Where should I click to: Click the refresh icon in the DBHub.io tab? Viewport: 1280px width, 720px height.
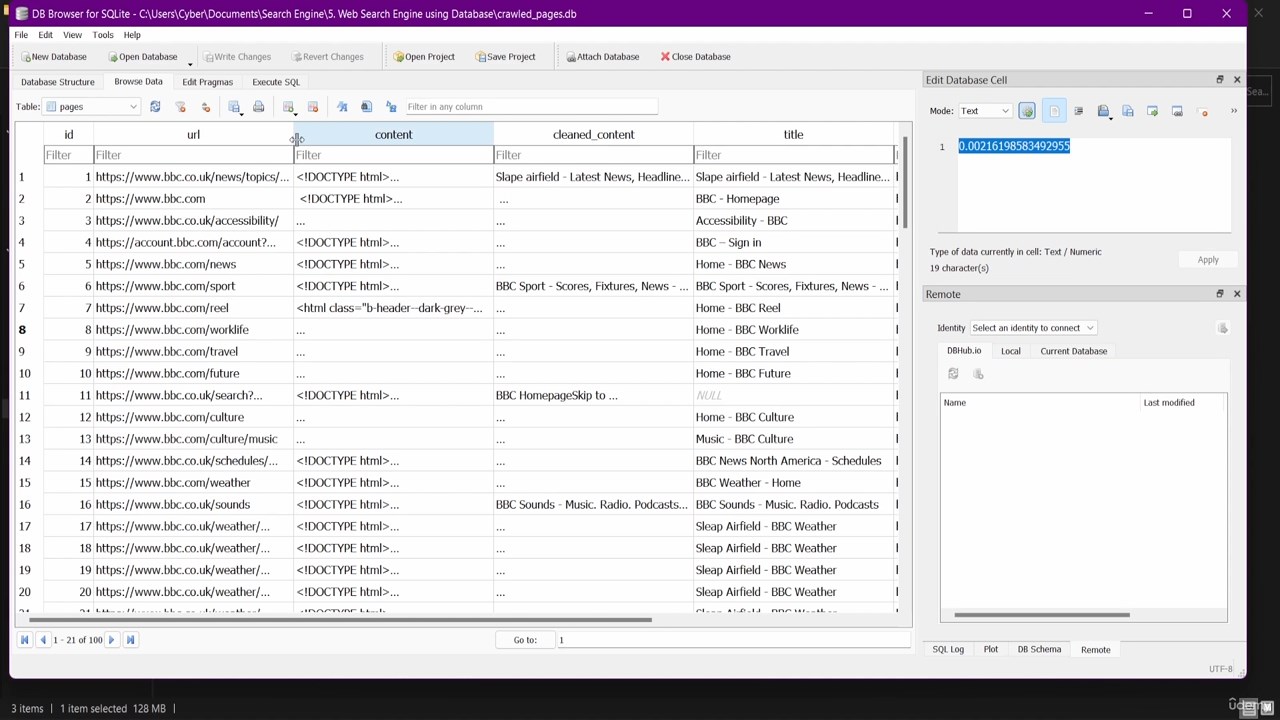tap(953, 374)
